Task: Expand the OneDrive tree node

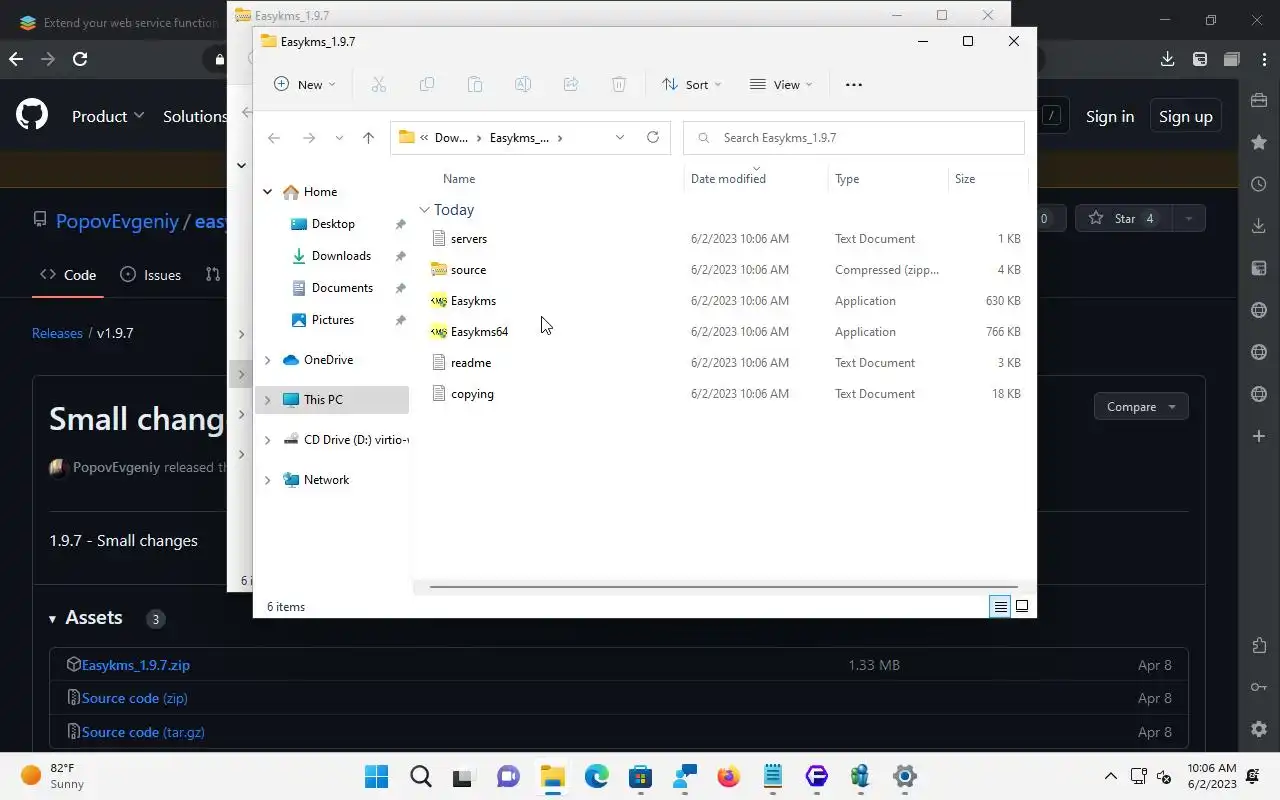Action: pyautogui.click(x=267, y=360)
